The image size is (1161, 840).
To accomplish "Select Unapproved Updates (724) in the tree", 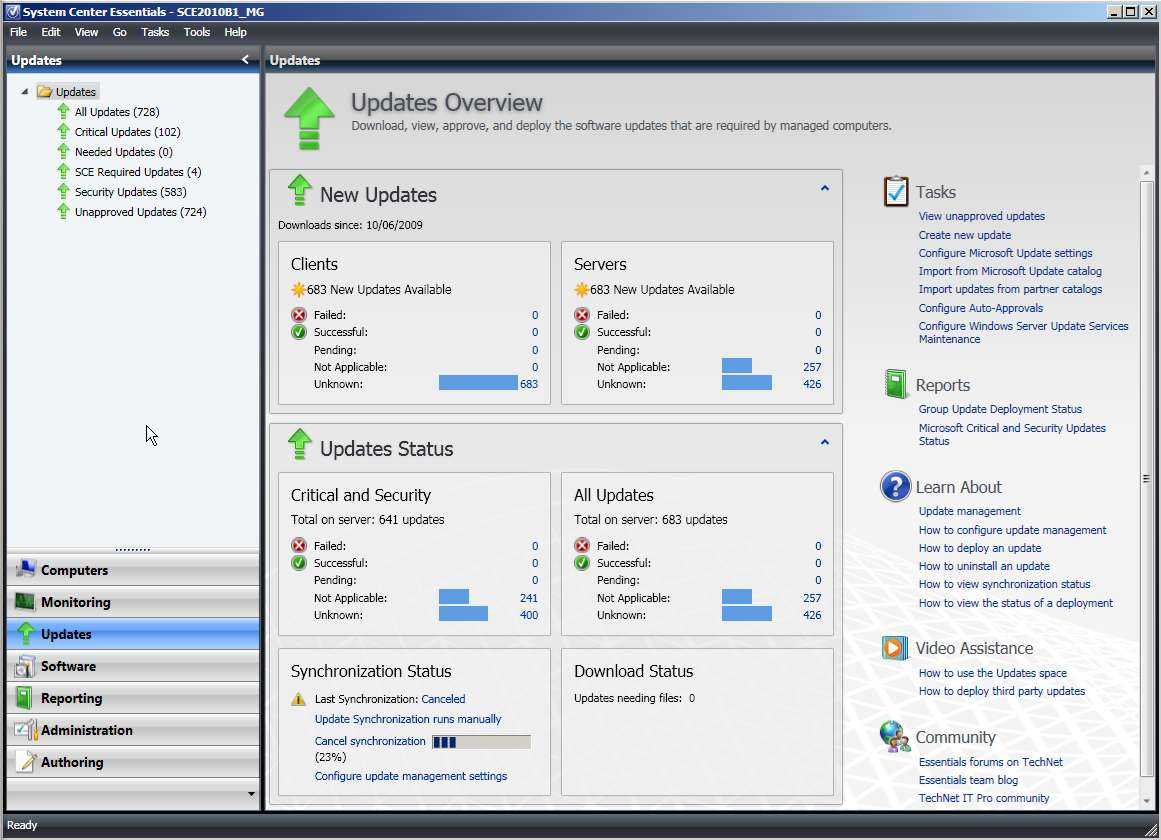I will point(141,212).
